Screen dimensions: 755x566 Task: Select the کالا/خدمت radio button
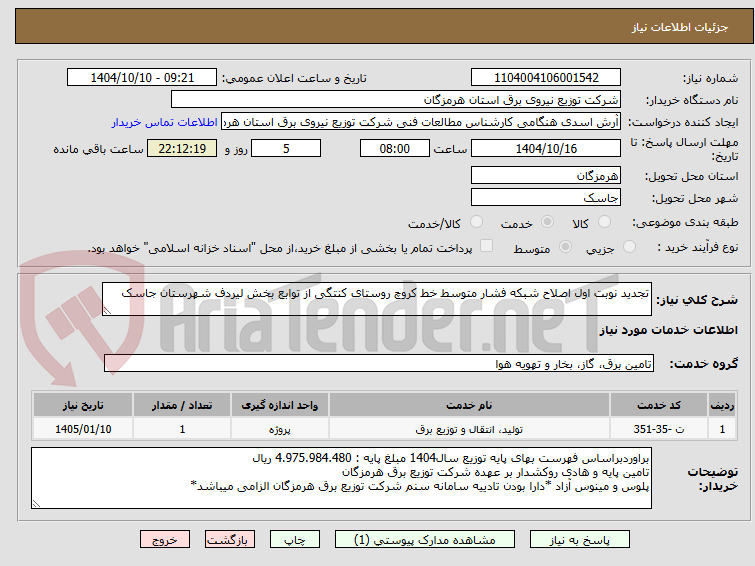point(476,222)
